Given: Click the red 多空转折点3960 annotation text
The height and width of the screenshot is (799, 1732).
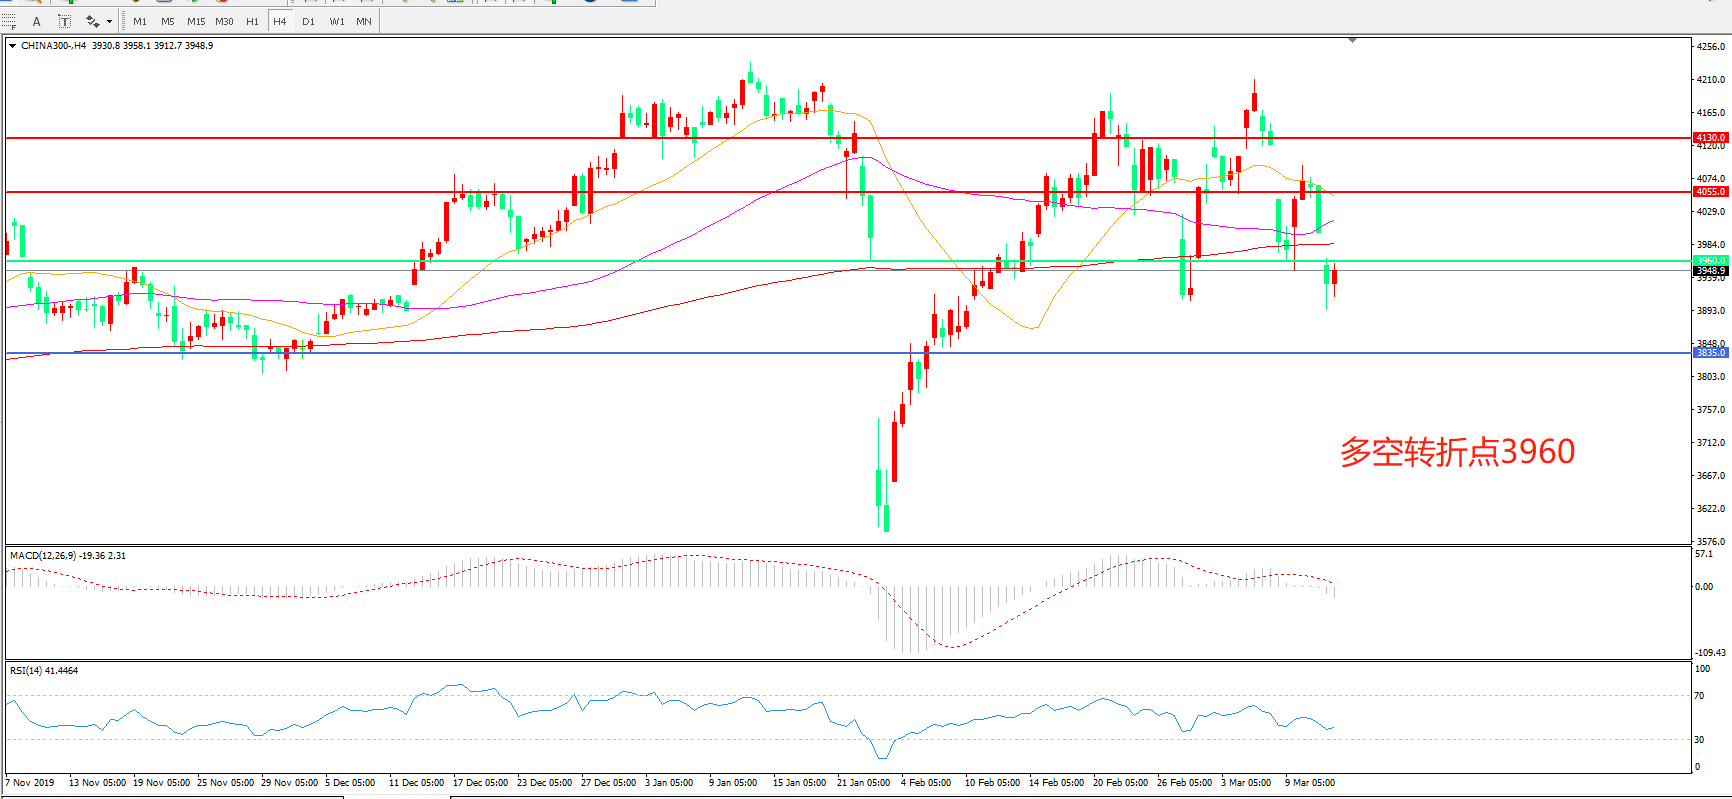Looking at the screenshot, I should click(1457, 452).
